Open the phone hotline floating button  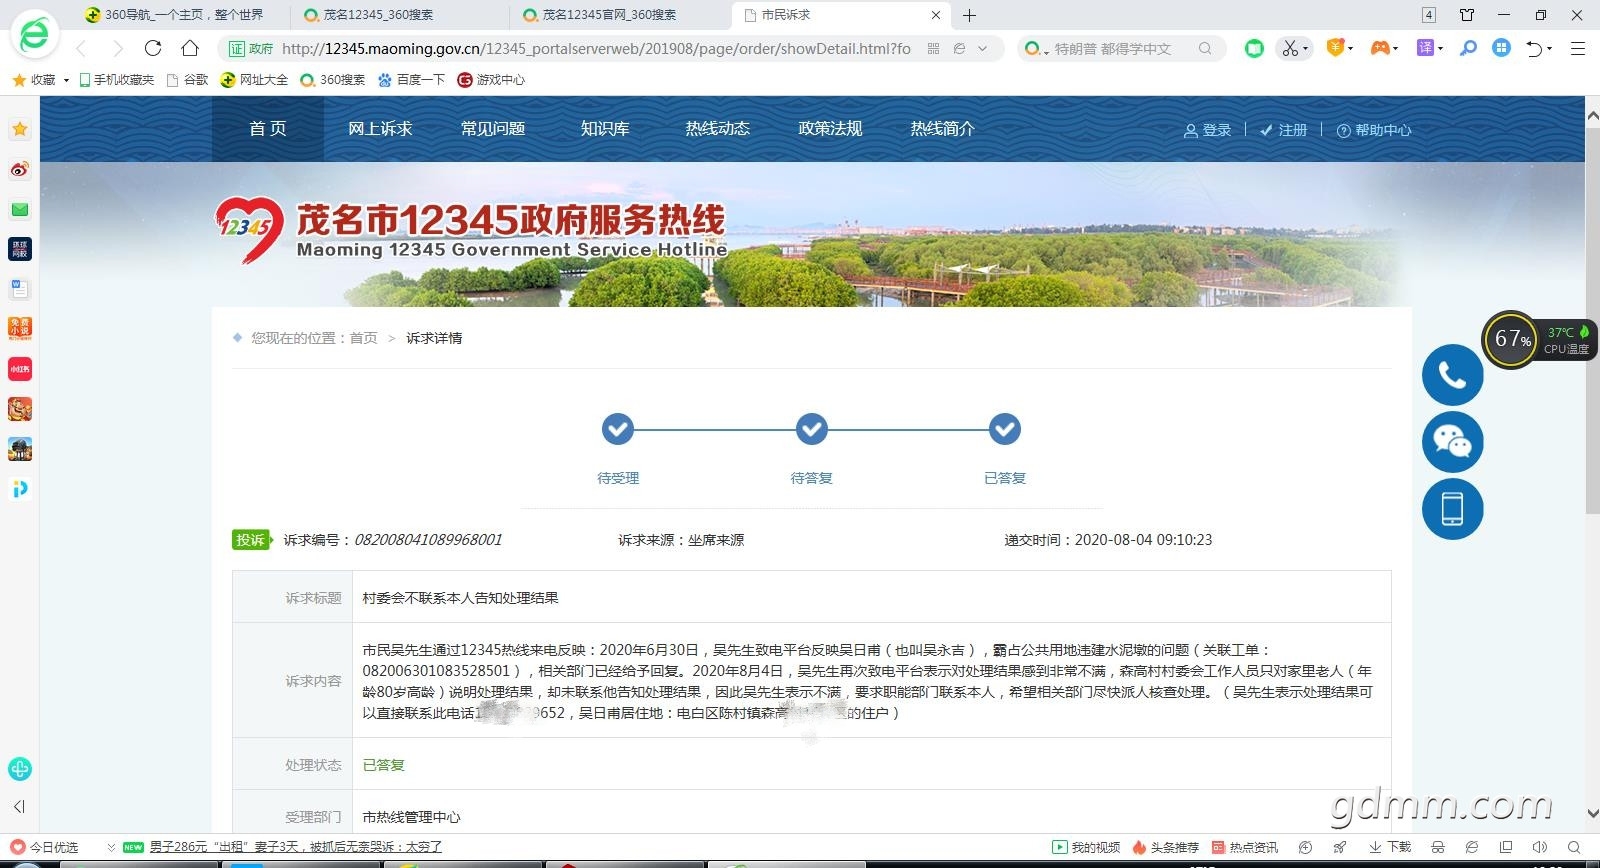point(1452,375)
